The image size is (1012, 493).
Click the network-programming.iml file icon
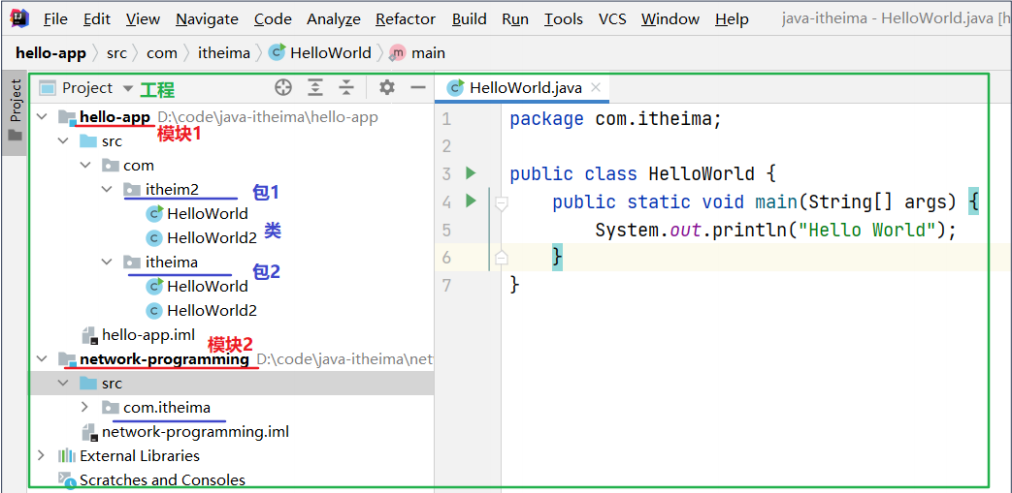90,432
